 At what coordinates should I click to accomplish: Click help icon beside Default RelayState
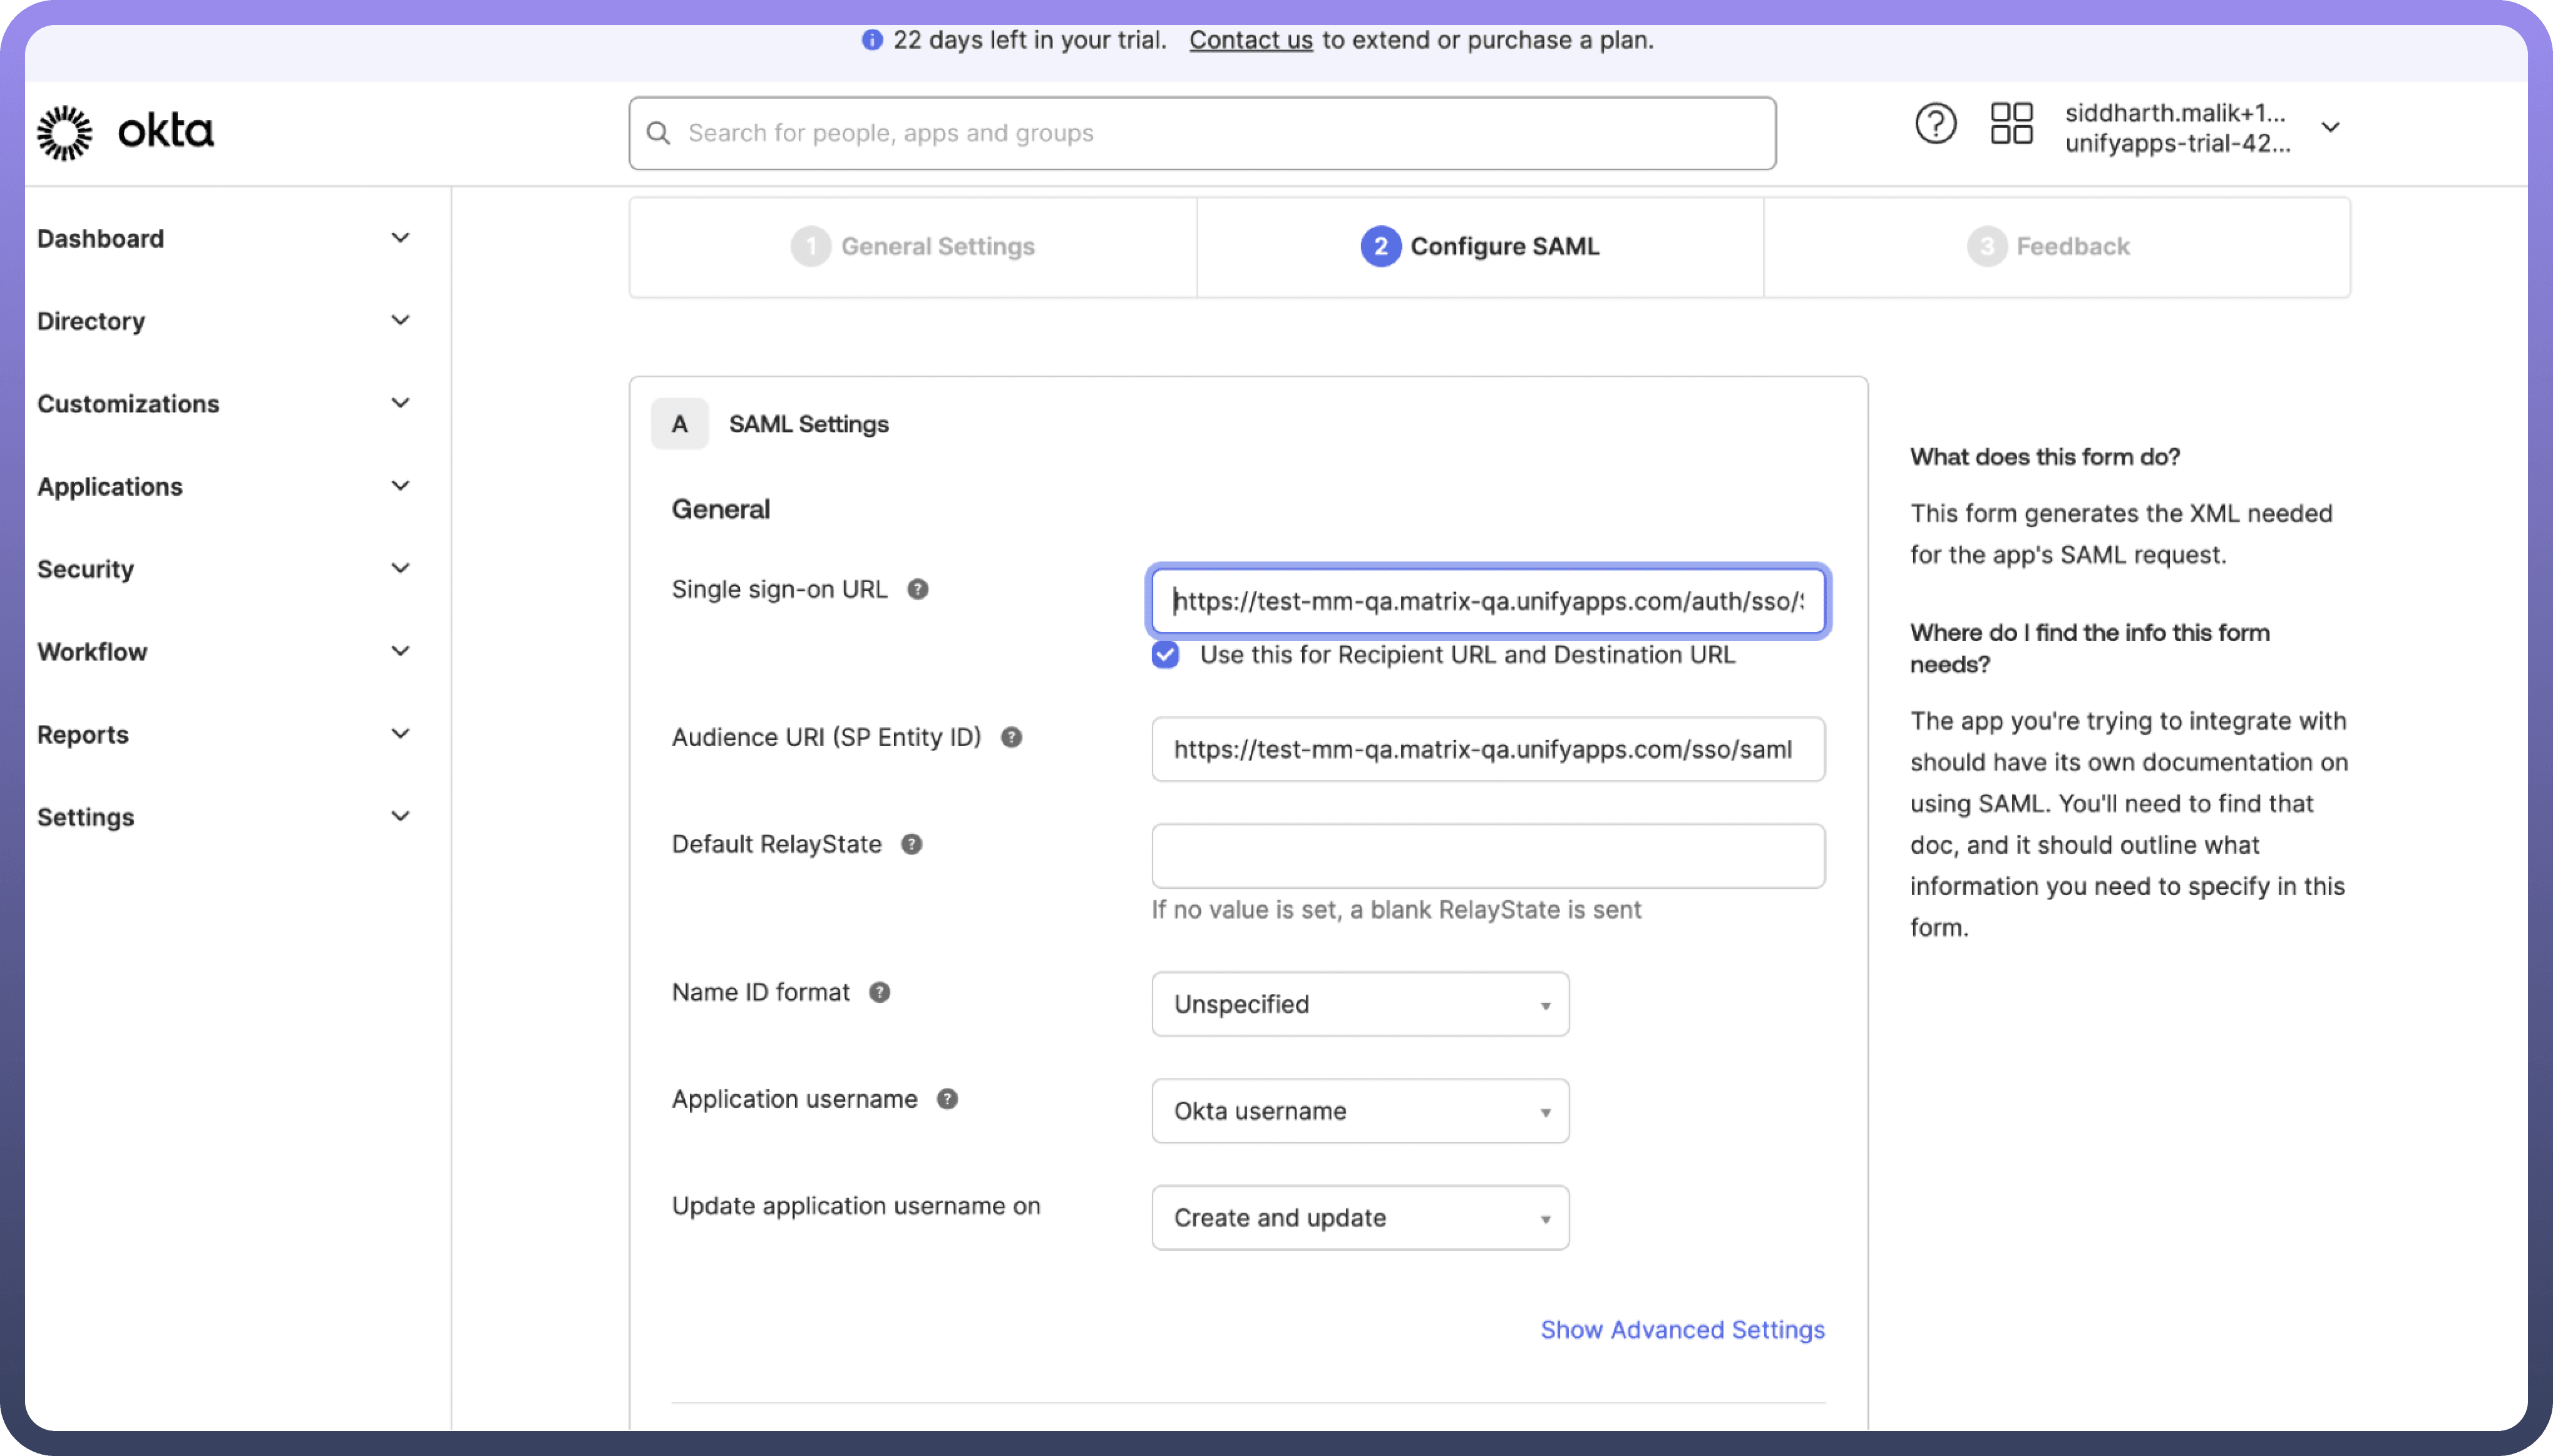(x=911, y=845)
